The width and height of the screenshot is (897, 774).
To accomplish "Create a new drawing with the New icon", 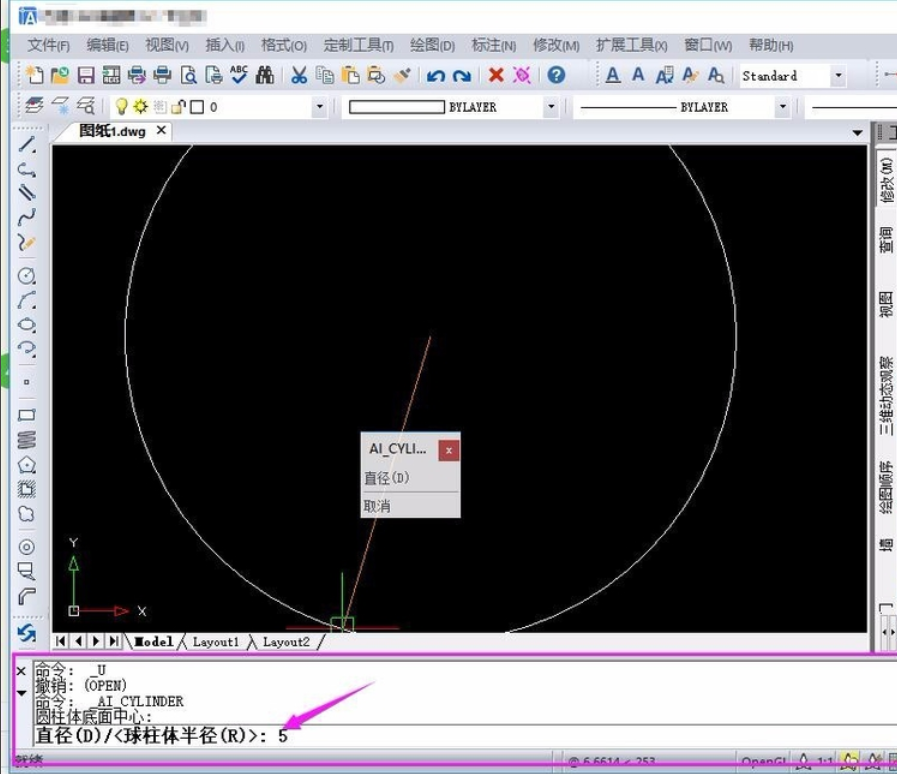I will [x=34, y=75].
